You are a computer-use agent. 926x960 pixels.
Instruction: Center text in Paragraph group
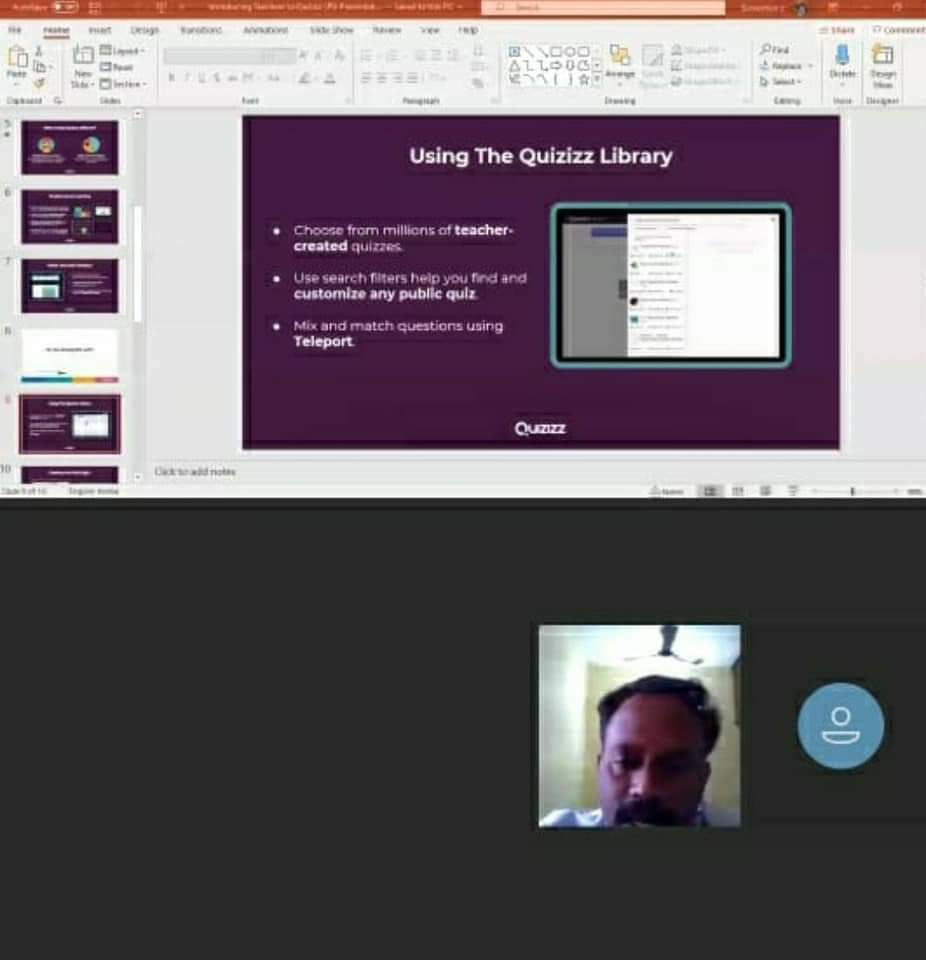tap(382, 78)
